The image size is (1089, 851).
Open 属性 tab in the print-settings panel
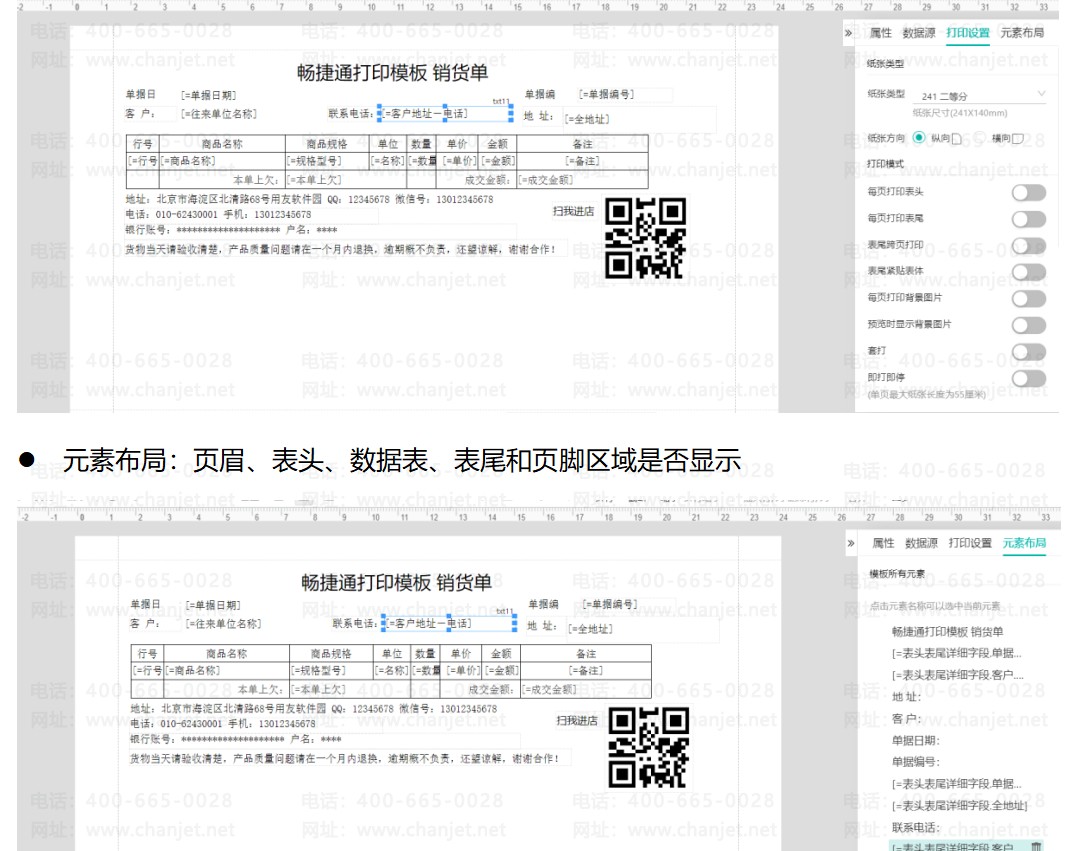881,33
